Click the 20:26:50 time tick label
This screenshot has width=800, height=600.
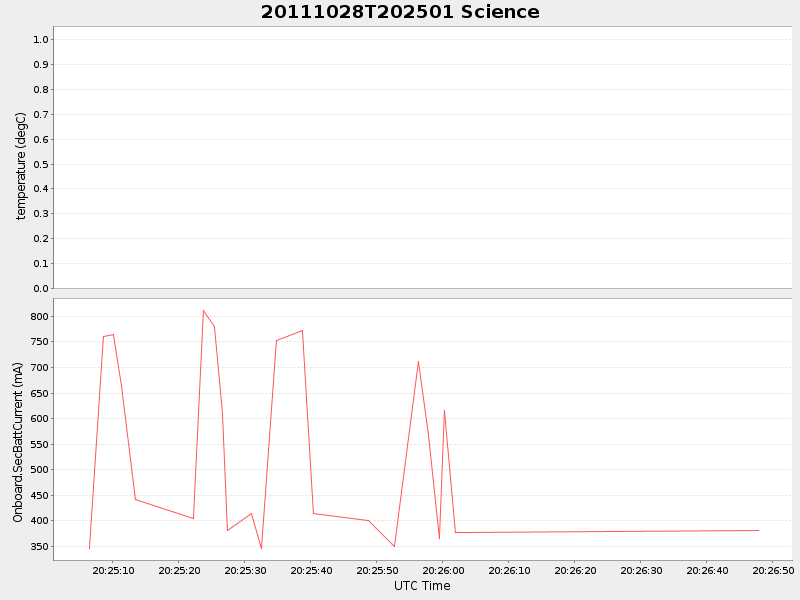pyautogui.click(x=773, y=570)
